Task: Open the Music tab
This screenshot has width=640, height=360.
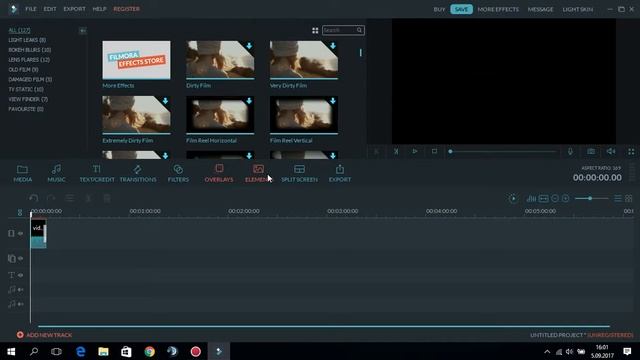Action: click(x=56, y=173)
